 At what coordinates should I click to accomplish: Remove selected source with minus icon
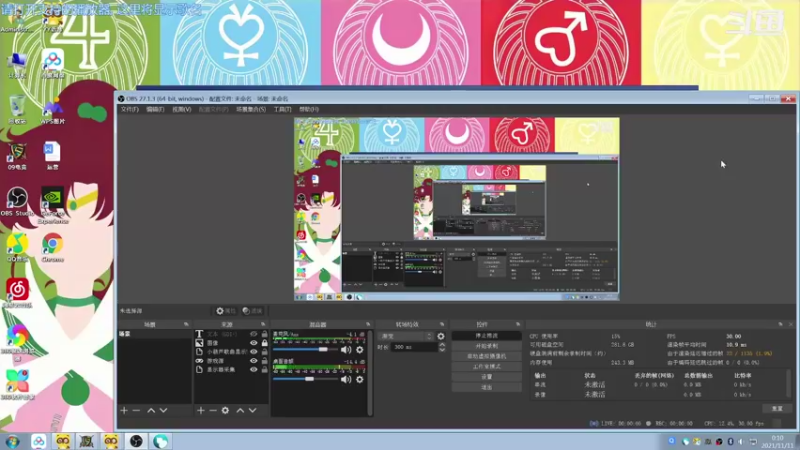tap(213, 410)
